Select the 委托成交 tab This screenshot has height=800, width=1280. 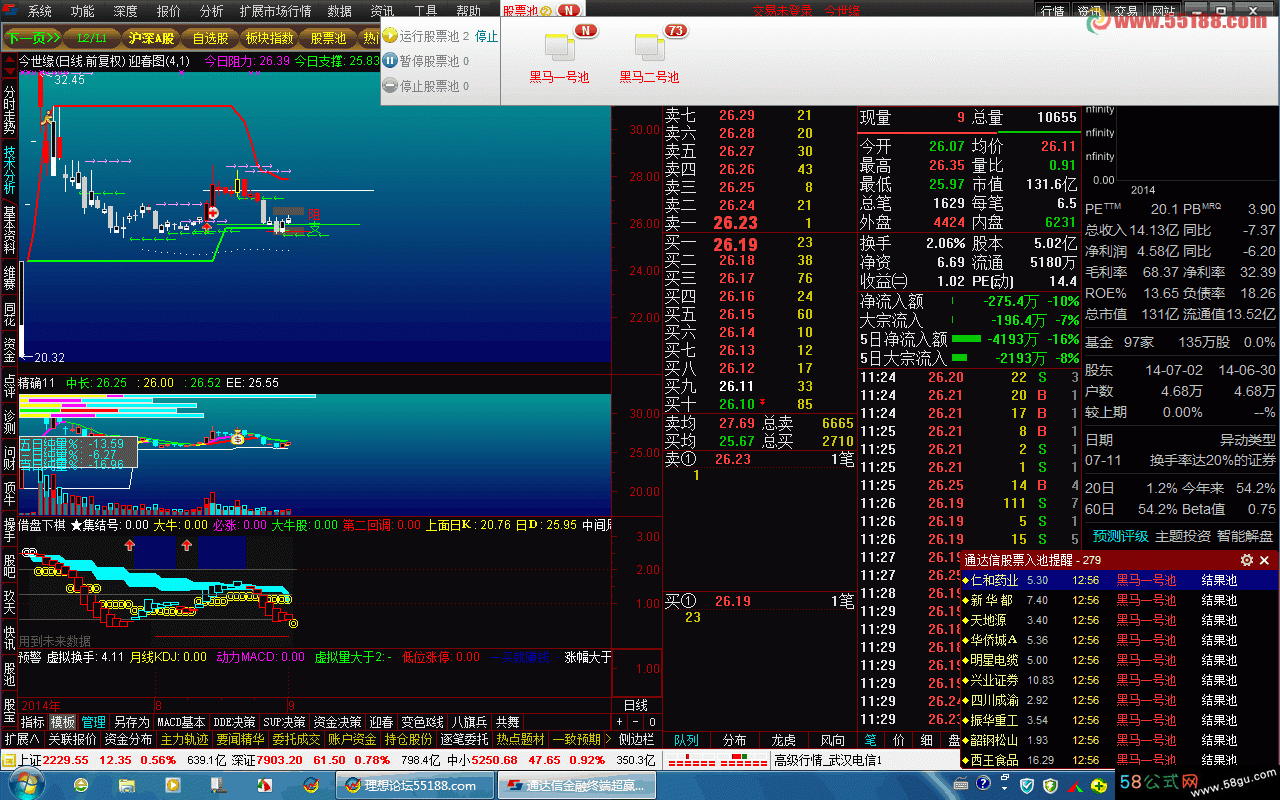pos(297,739)
